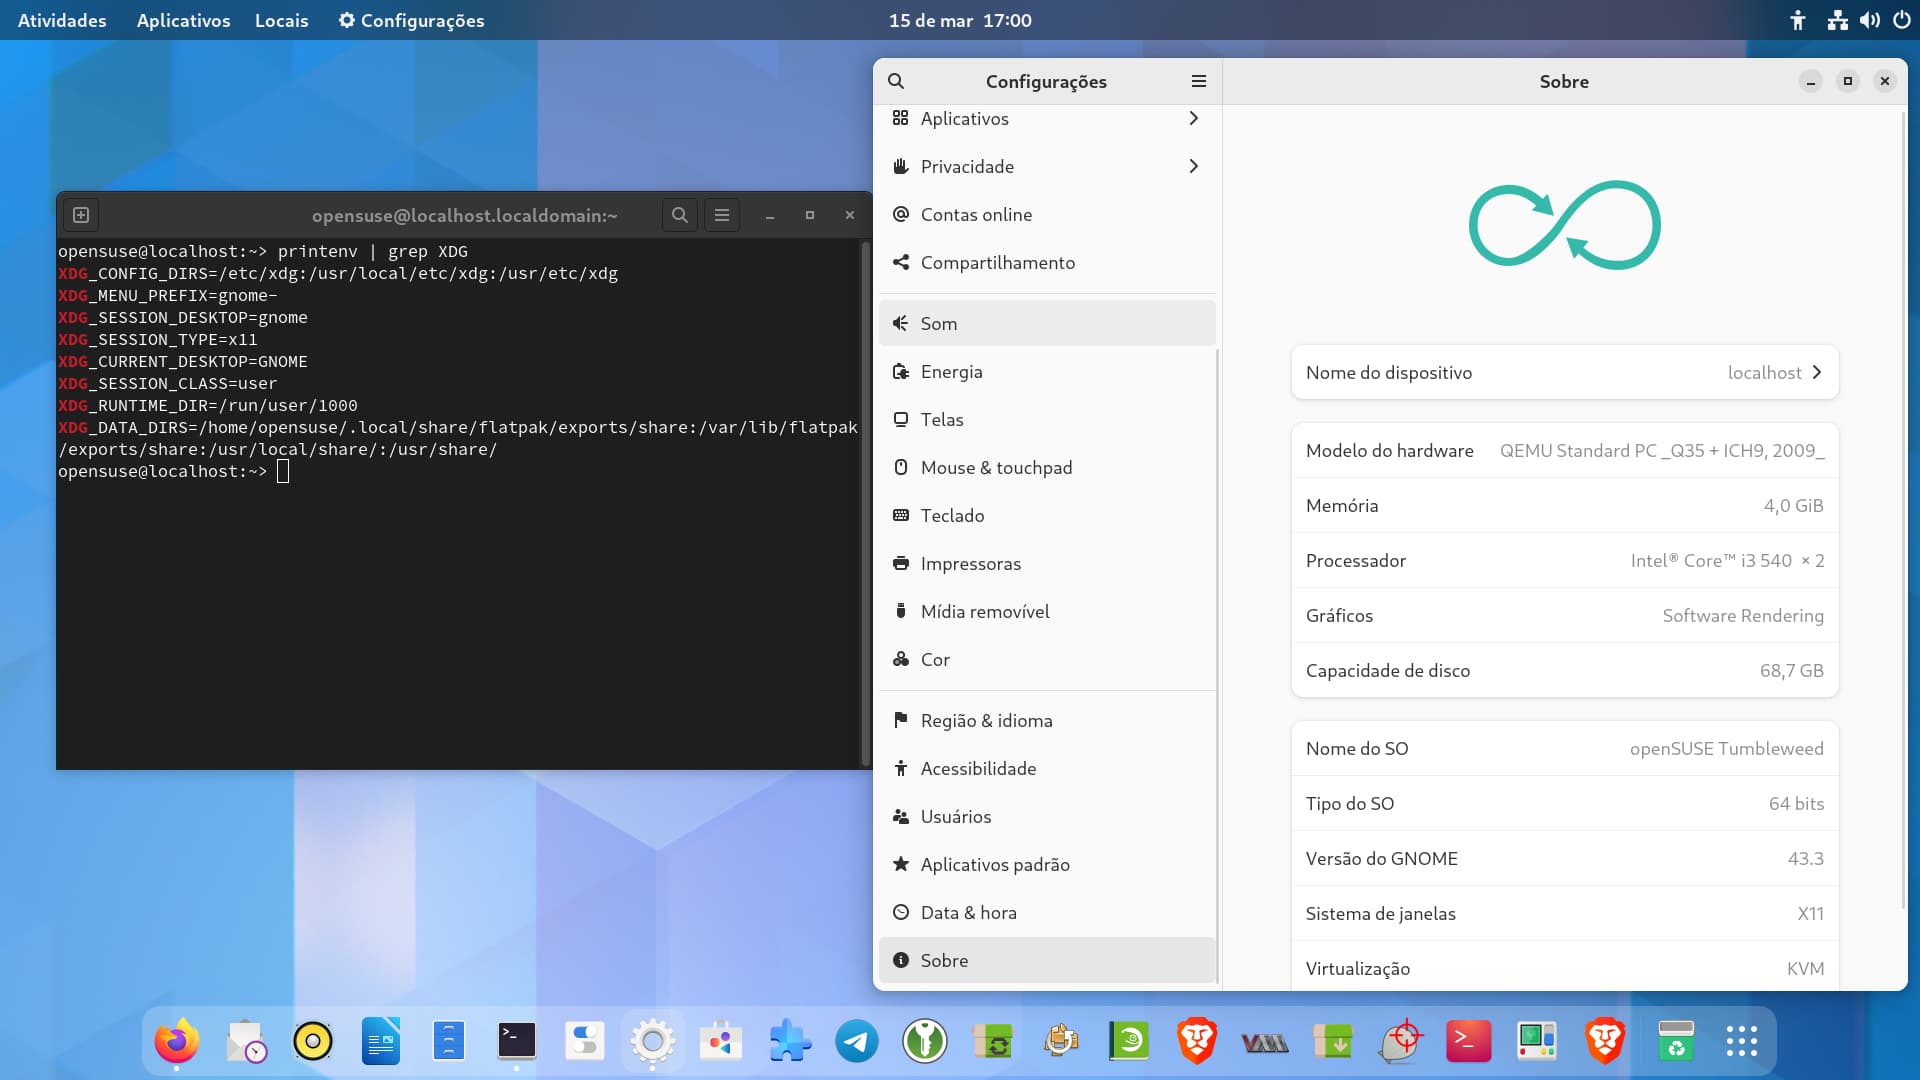This screenshot has width=1920, height=1080.
Task: Expand the Aplicativos settings chevron
Action: click(x=1193, y=118)
